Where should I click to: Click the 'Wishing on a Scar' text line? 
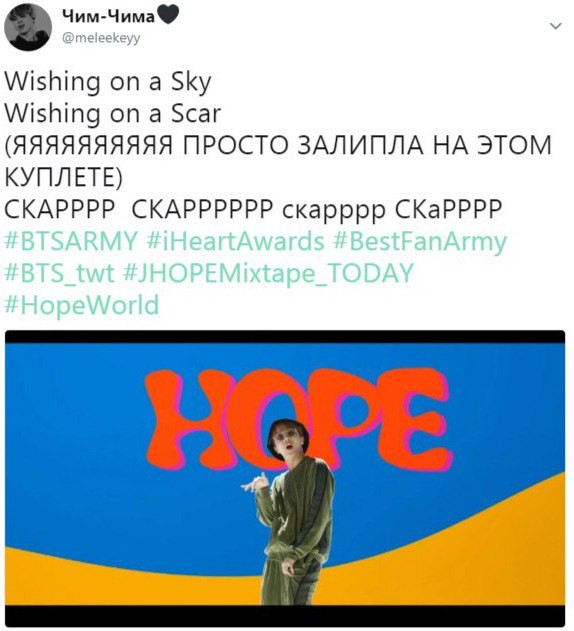tap(113, 114)
